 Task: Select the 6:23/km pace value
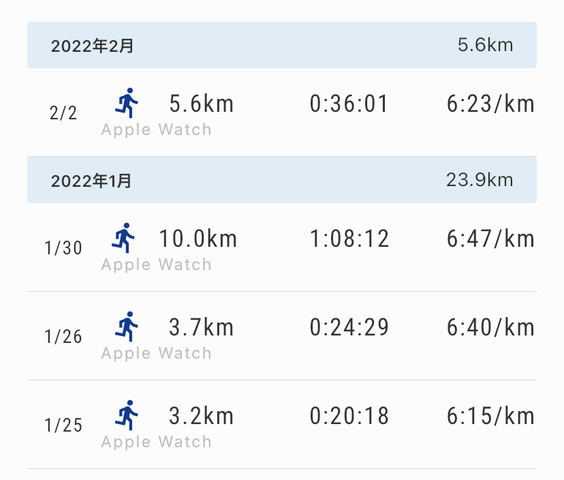pos(490,104)
